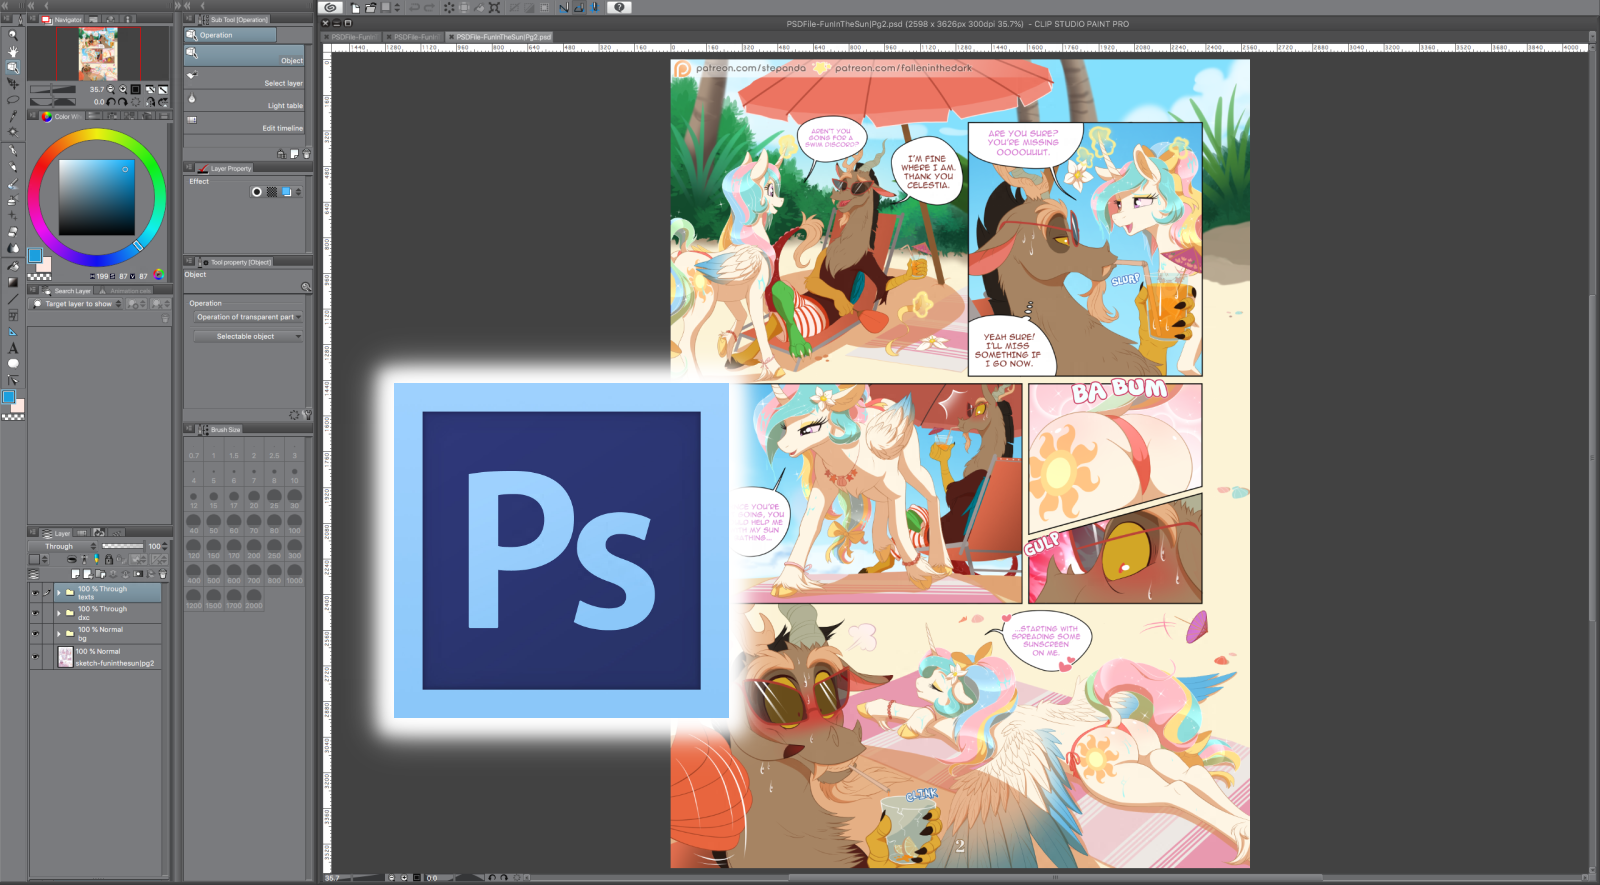
Task: Switch to PSDFile-FunInTheSun|Pg2.psd document tab
Action: [x=500, y=37]
